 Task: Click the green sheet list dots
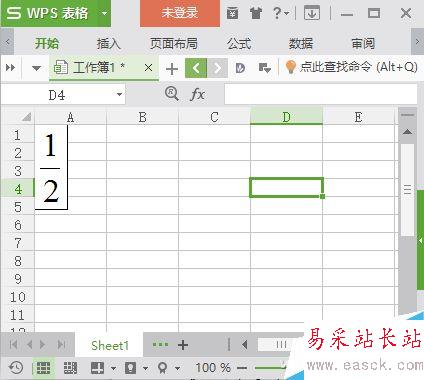[x=160, y=344]
